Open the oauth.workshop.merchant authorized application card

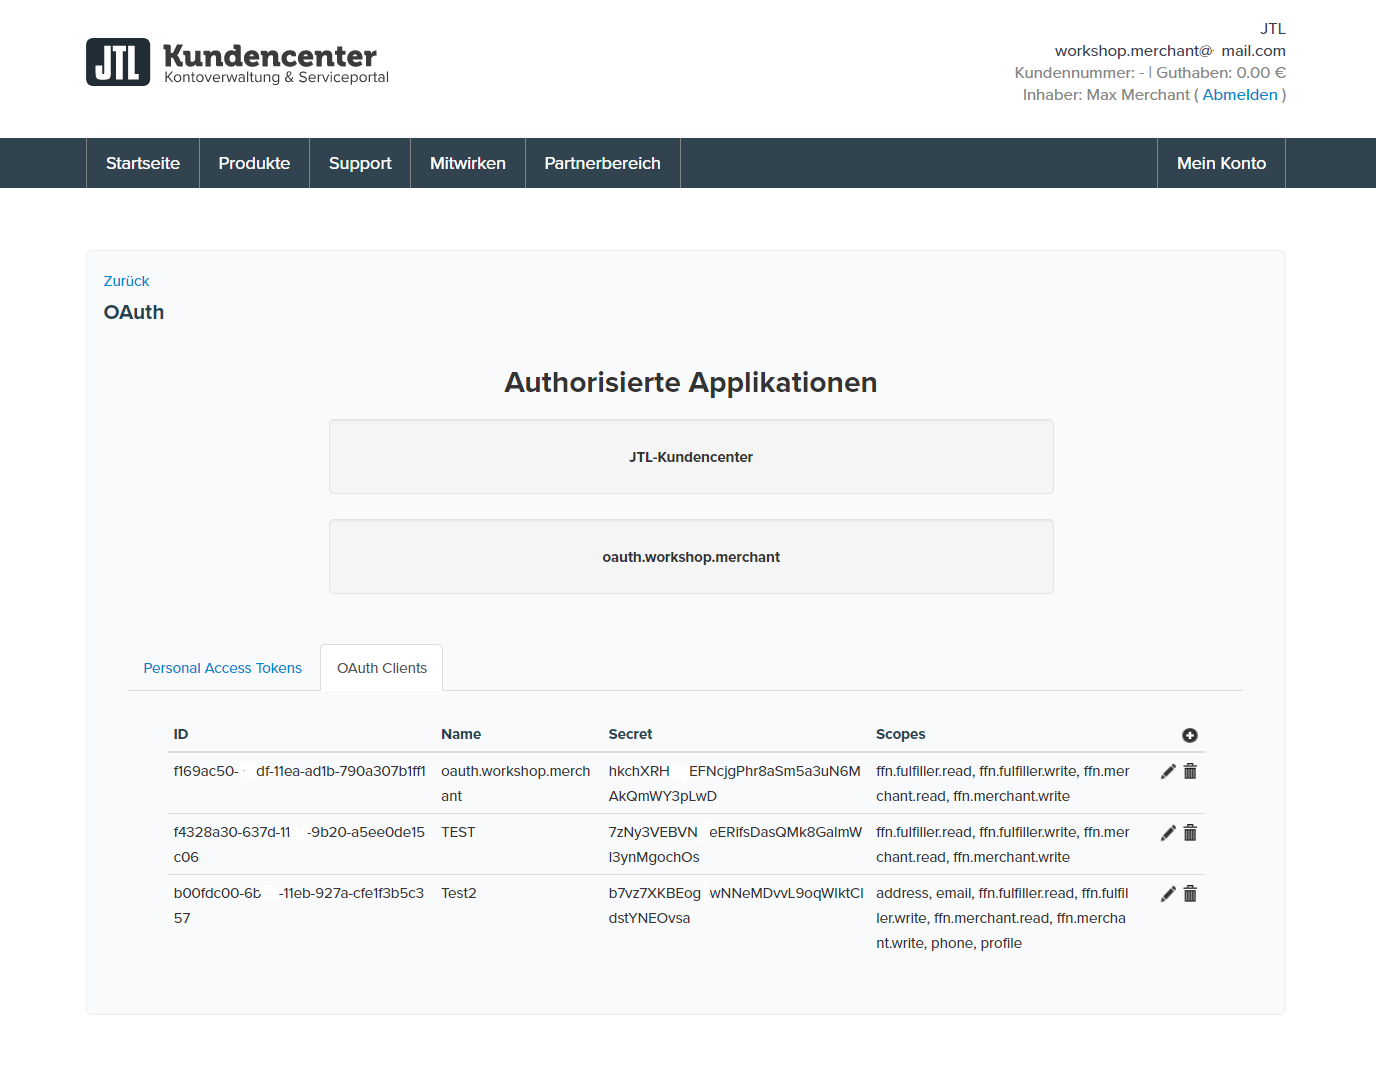point(691,557)
